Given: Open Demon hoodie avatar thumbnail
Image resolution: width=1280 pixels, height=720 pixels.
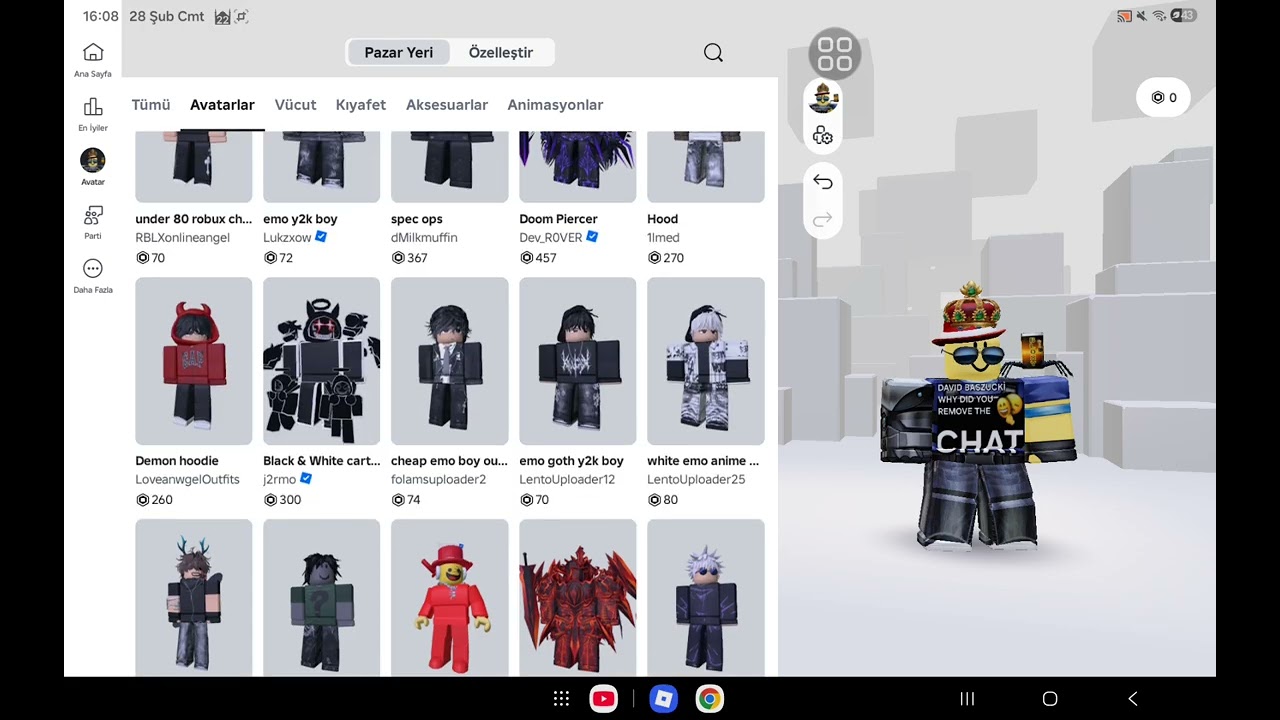Looking at the screenshot, I should (194, 361).
